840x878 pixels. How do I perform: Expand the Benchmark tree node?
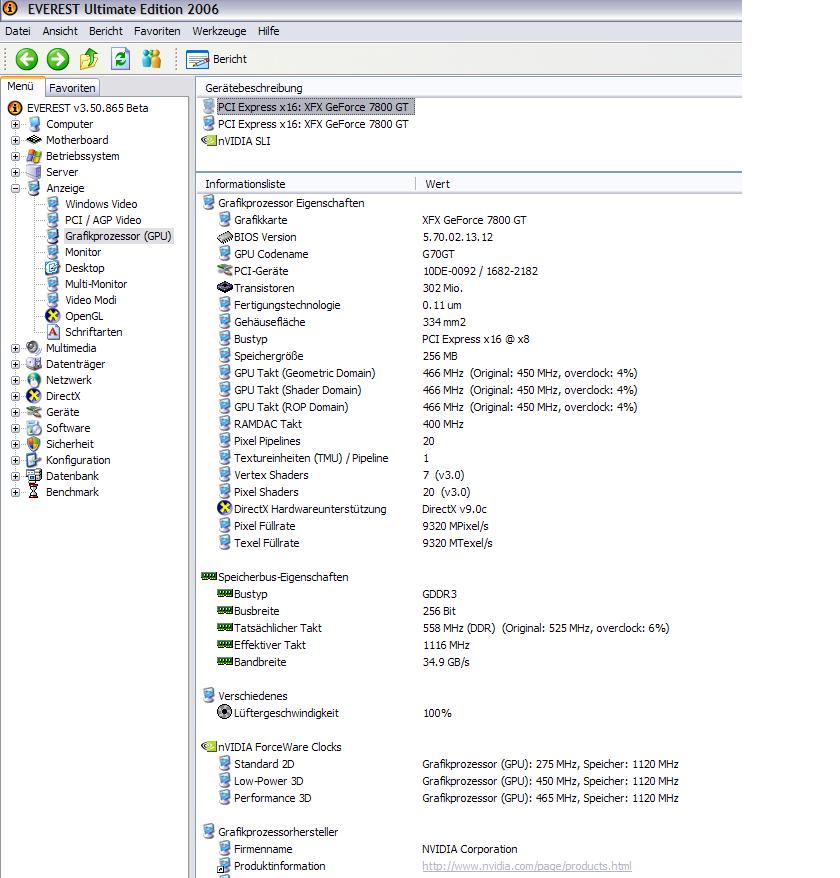click(16, 493)
